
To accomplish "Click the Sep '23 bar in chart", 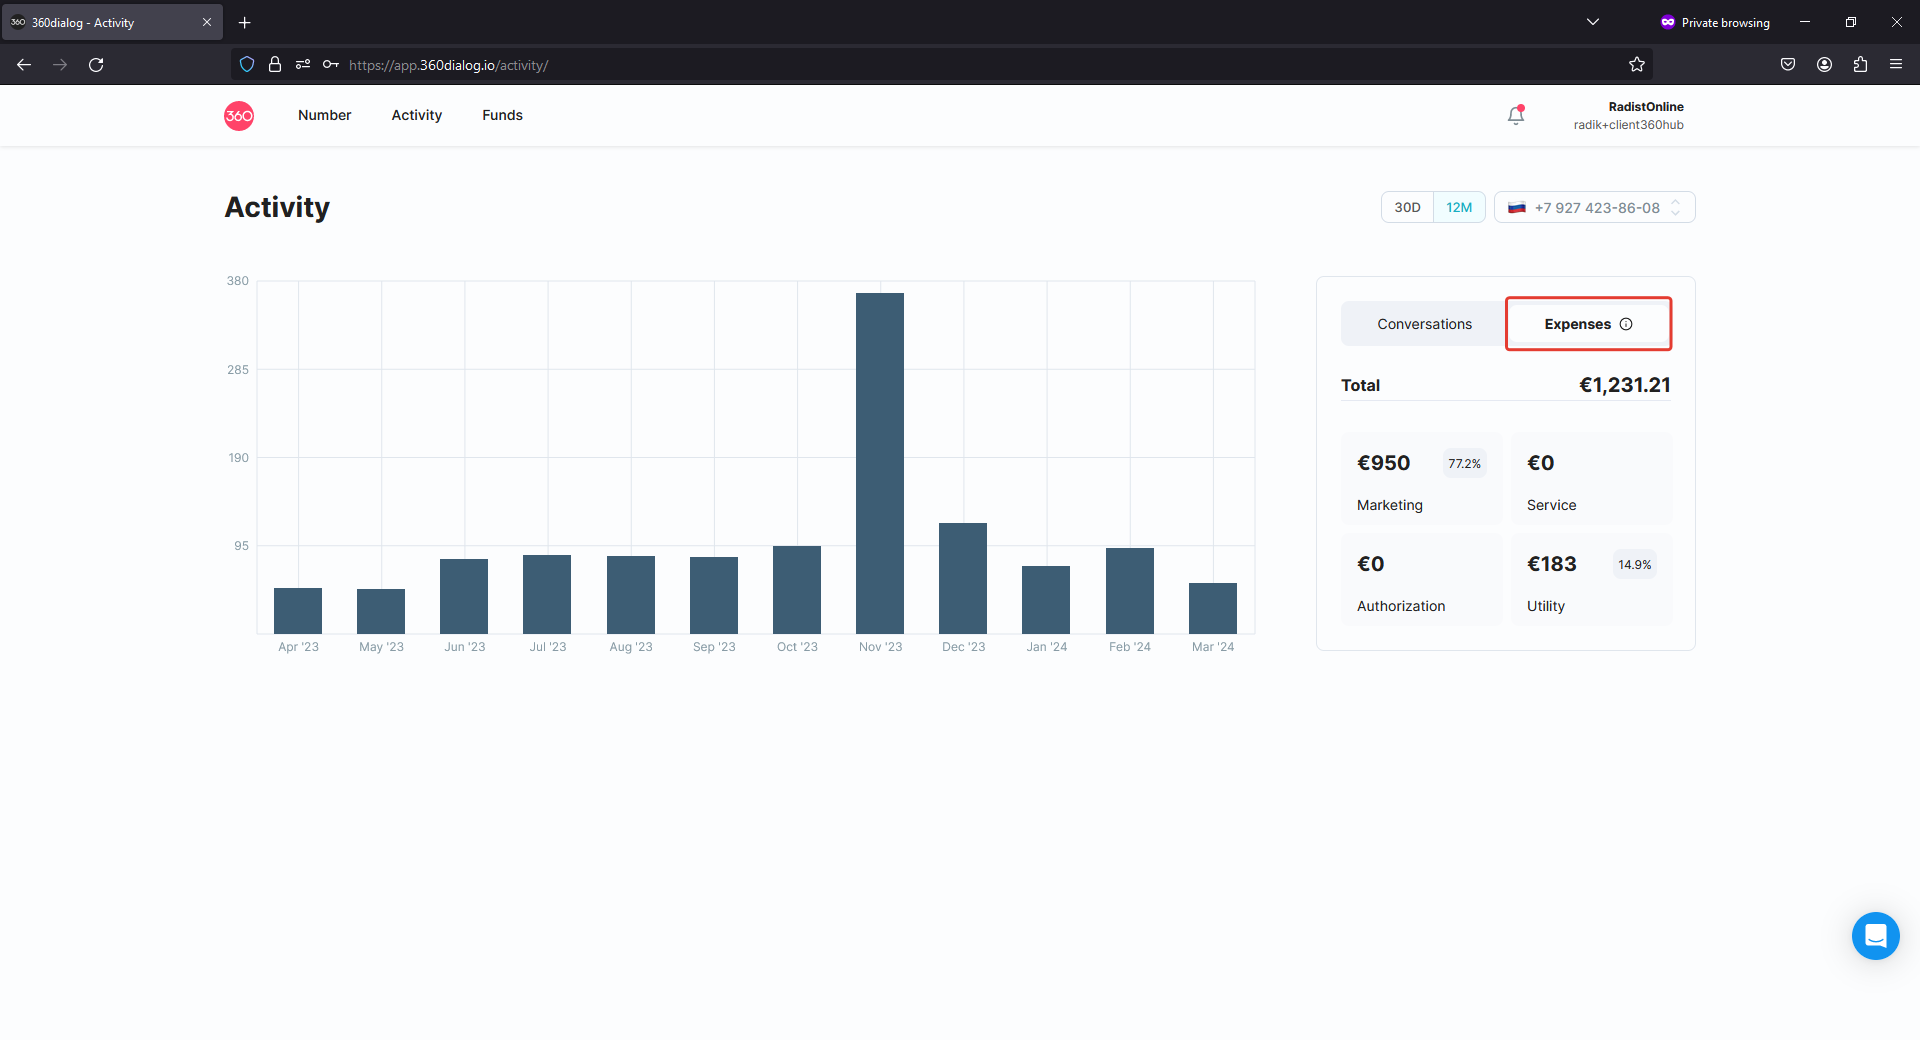I will coord(714,595).
